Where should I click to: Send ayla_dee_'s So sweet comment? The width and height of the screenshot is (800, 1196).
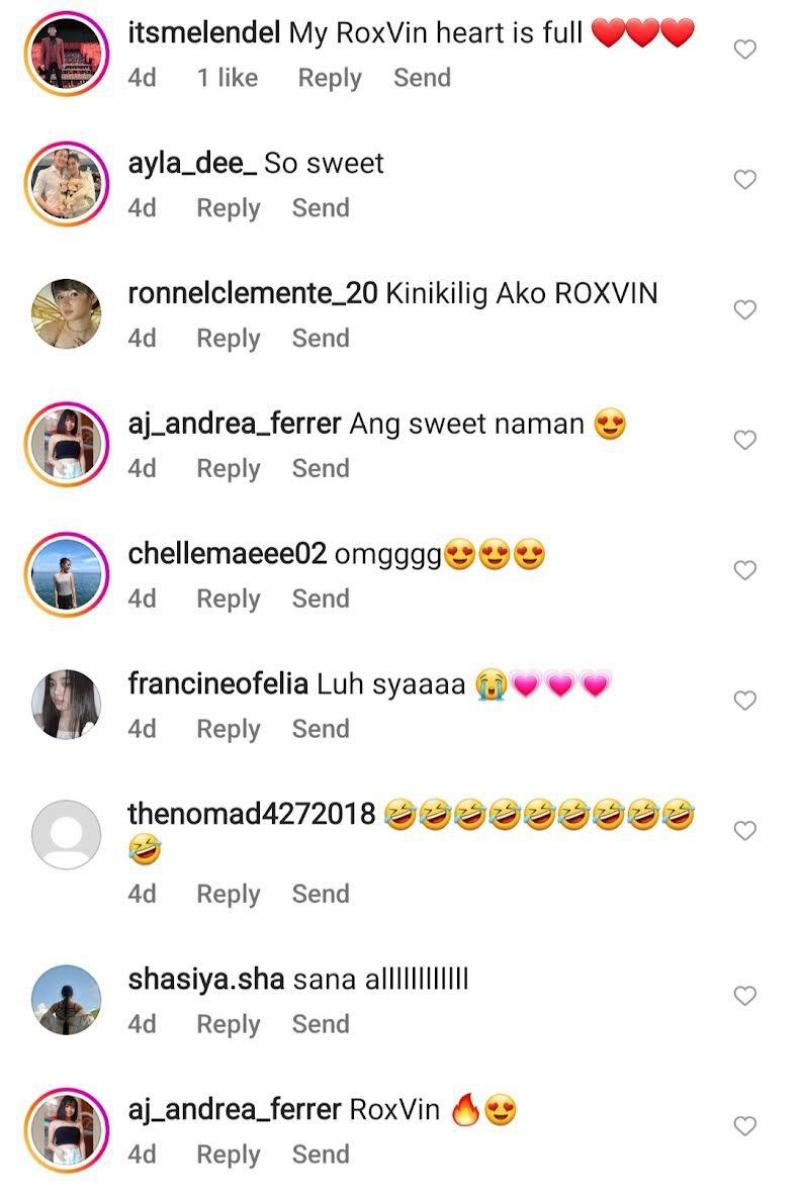pos(320,208)
